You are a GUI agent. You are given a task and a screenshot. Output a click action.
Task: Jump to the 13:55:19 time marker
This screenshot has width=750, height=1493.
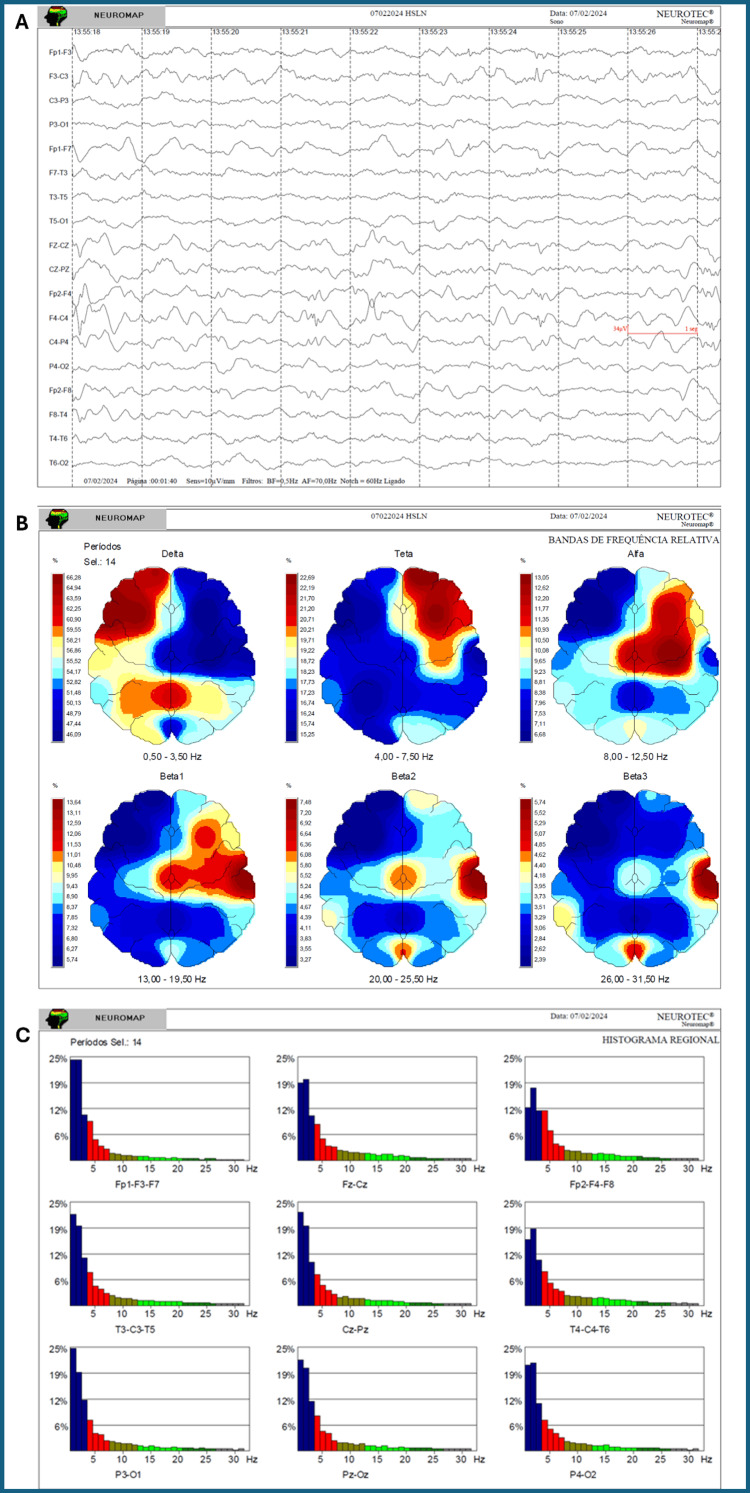tap(156, 32)
